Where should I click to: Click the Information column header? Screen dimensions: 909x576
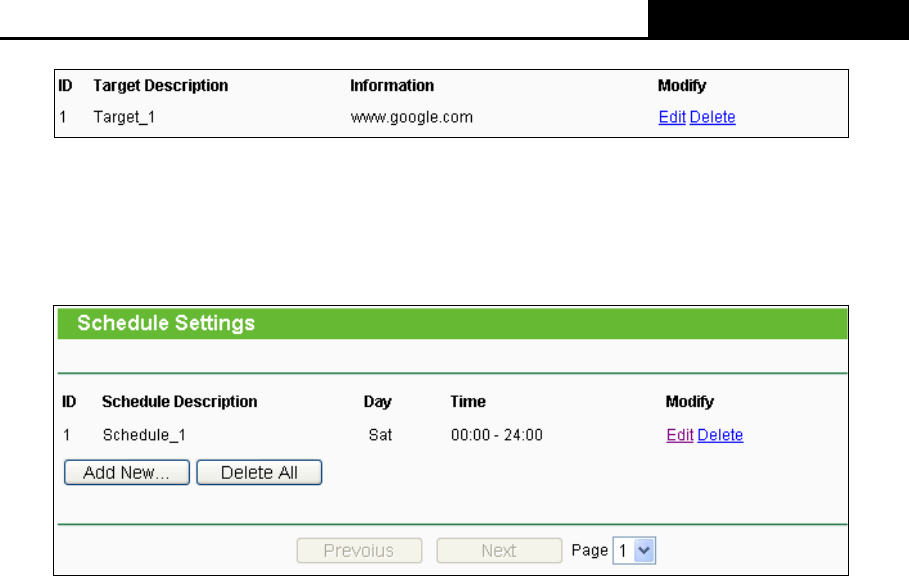point(392,85)
